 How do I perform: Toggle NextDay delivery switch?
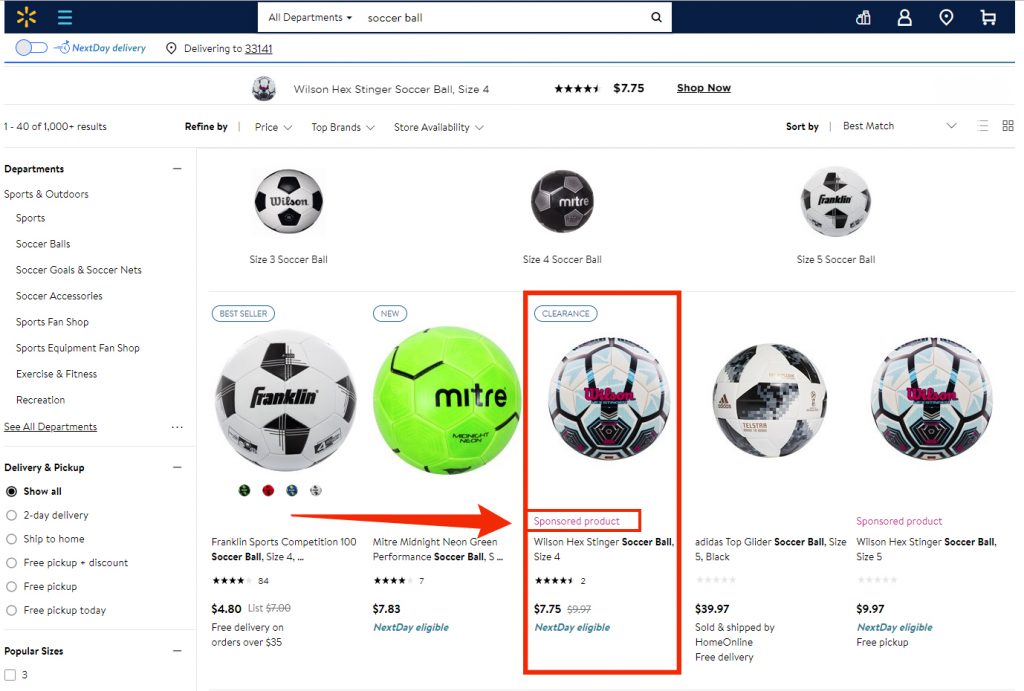31,48
